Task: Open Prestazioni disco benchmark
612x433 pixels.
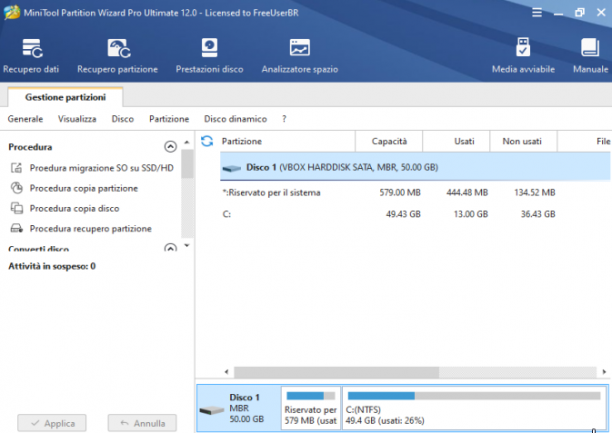Action: [209, 56]
